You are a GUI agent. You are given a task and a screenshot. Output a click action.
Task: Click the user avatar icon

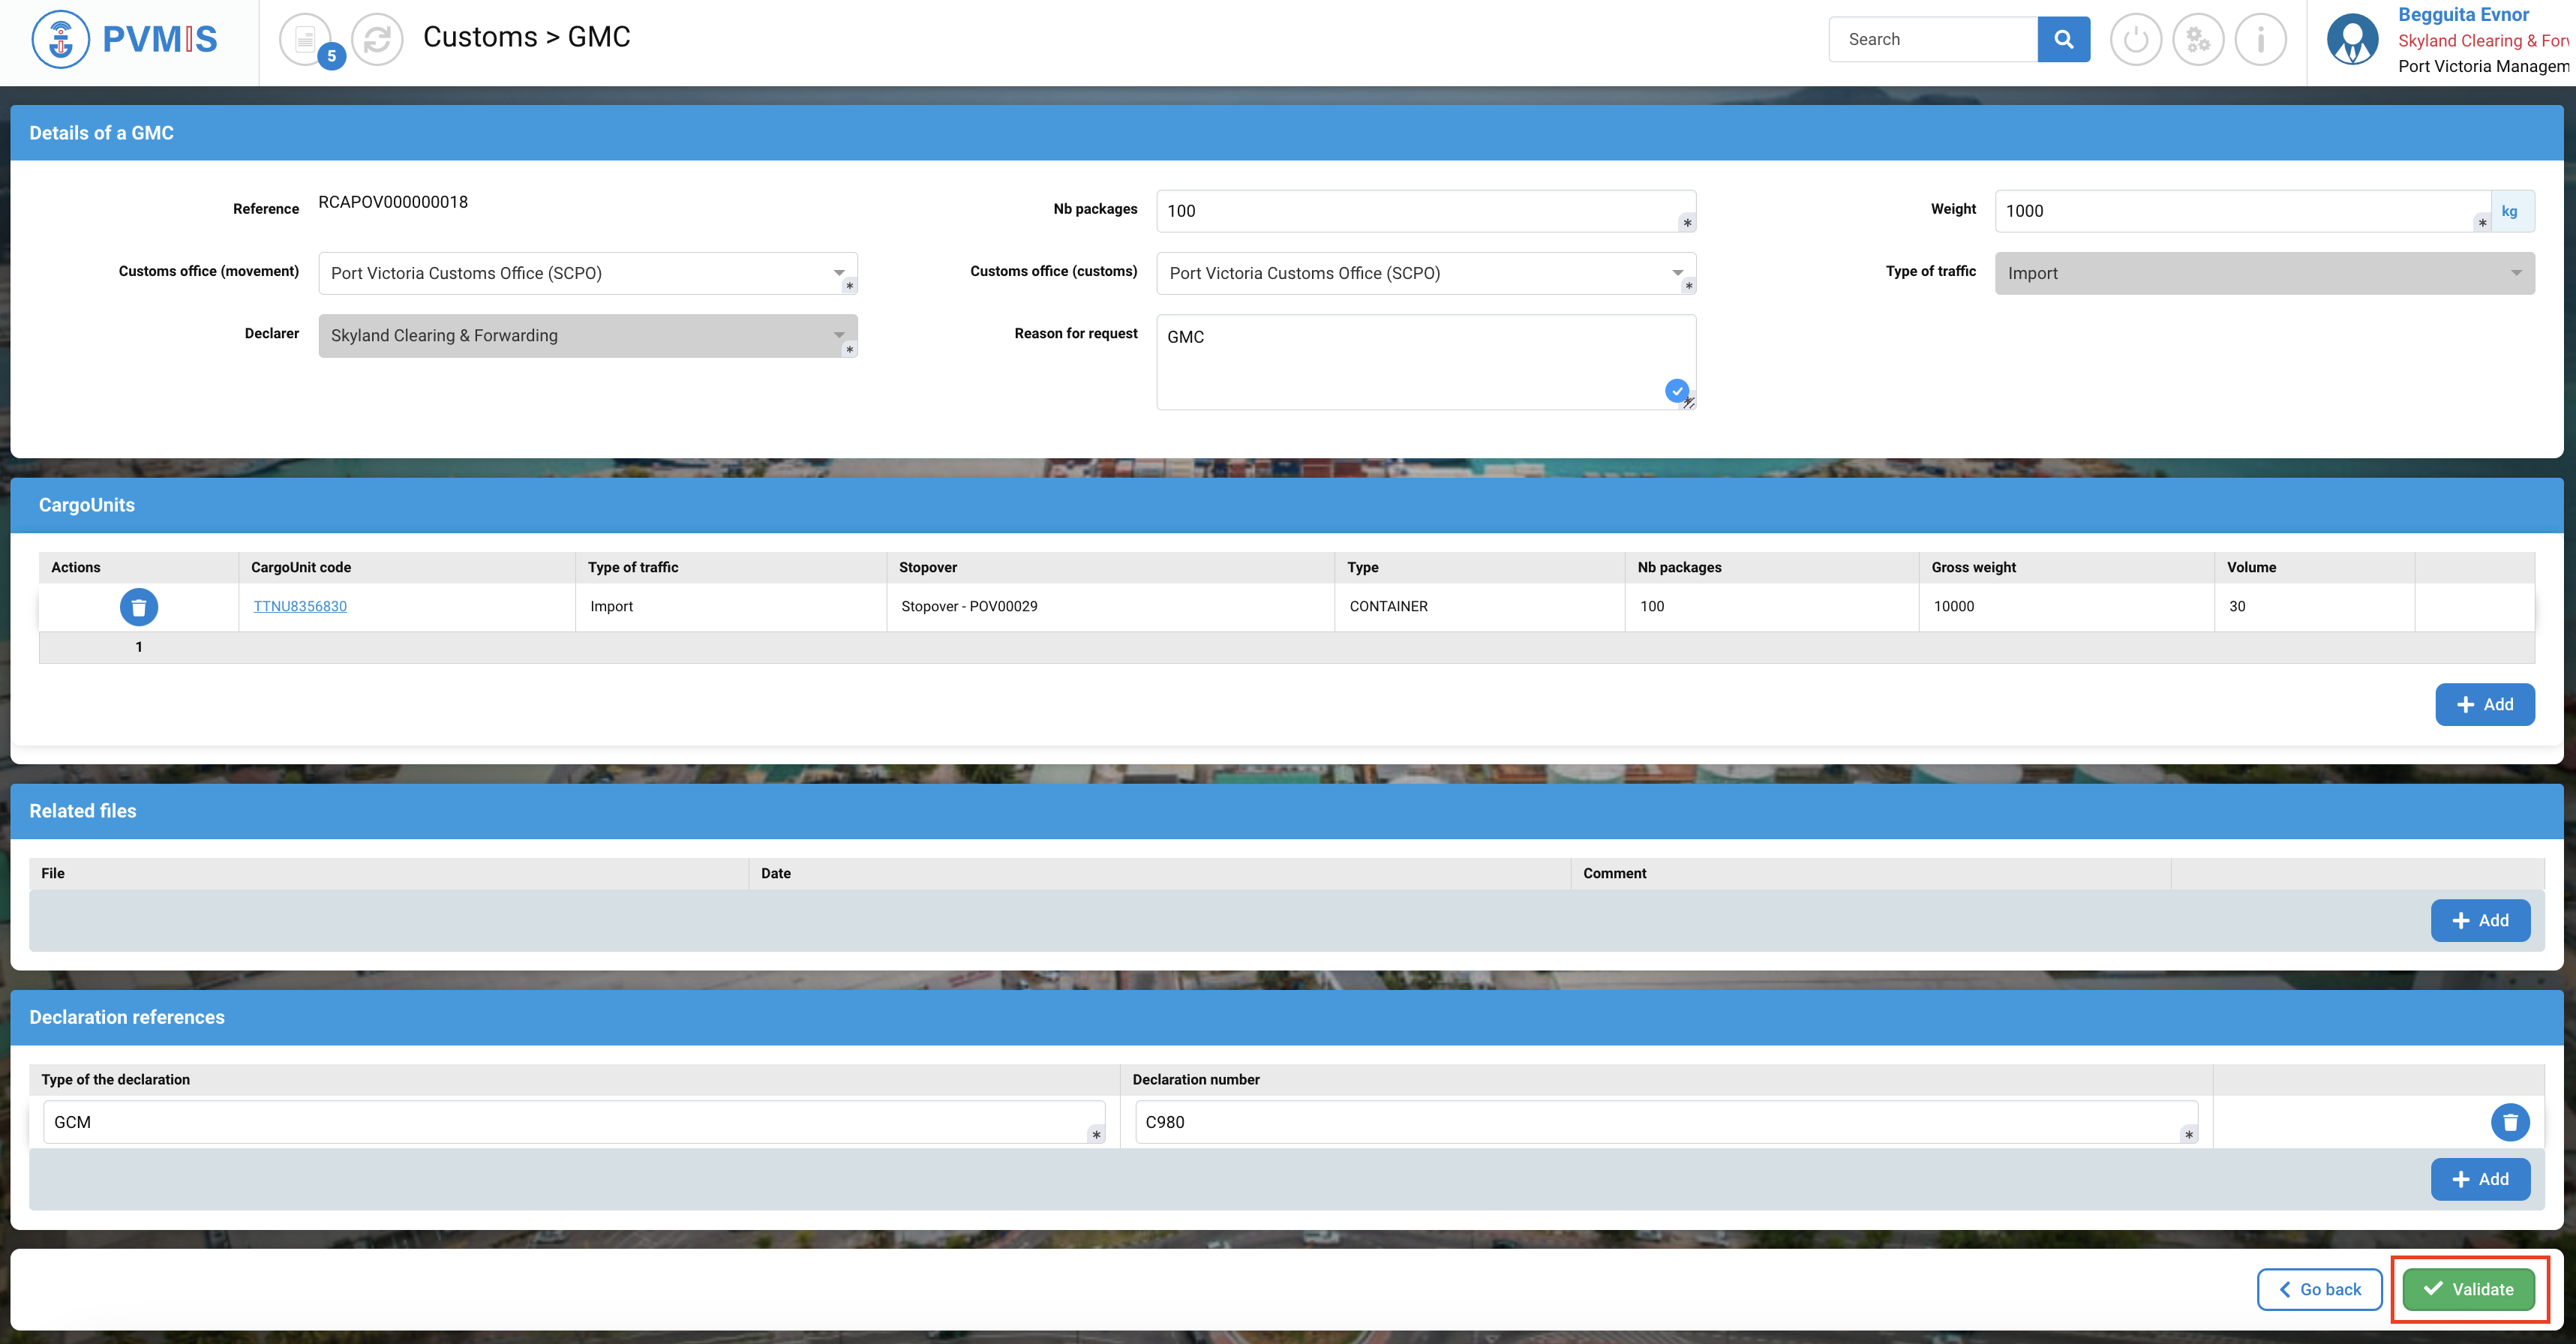[x=2352, y=40]
